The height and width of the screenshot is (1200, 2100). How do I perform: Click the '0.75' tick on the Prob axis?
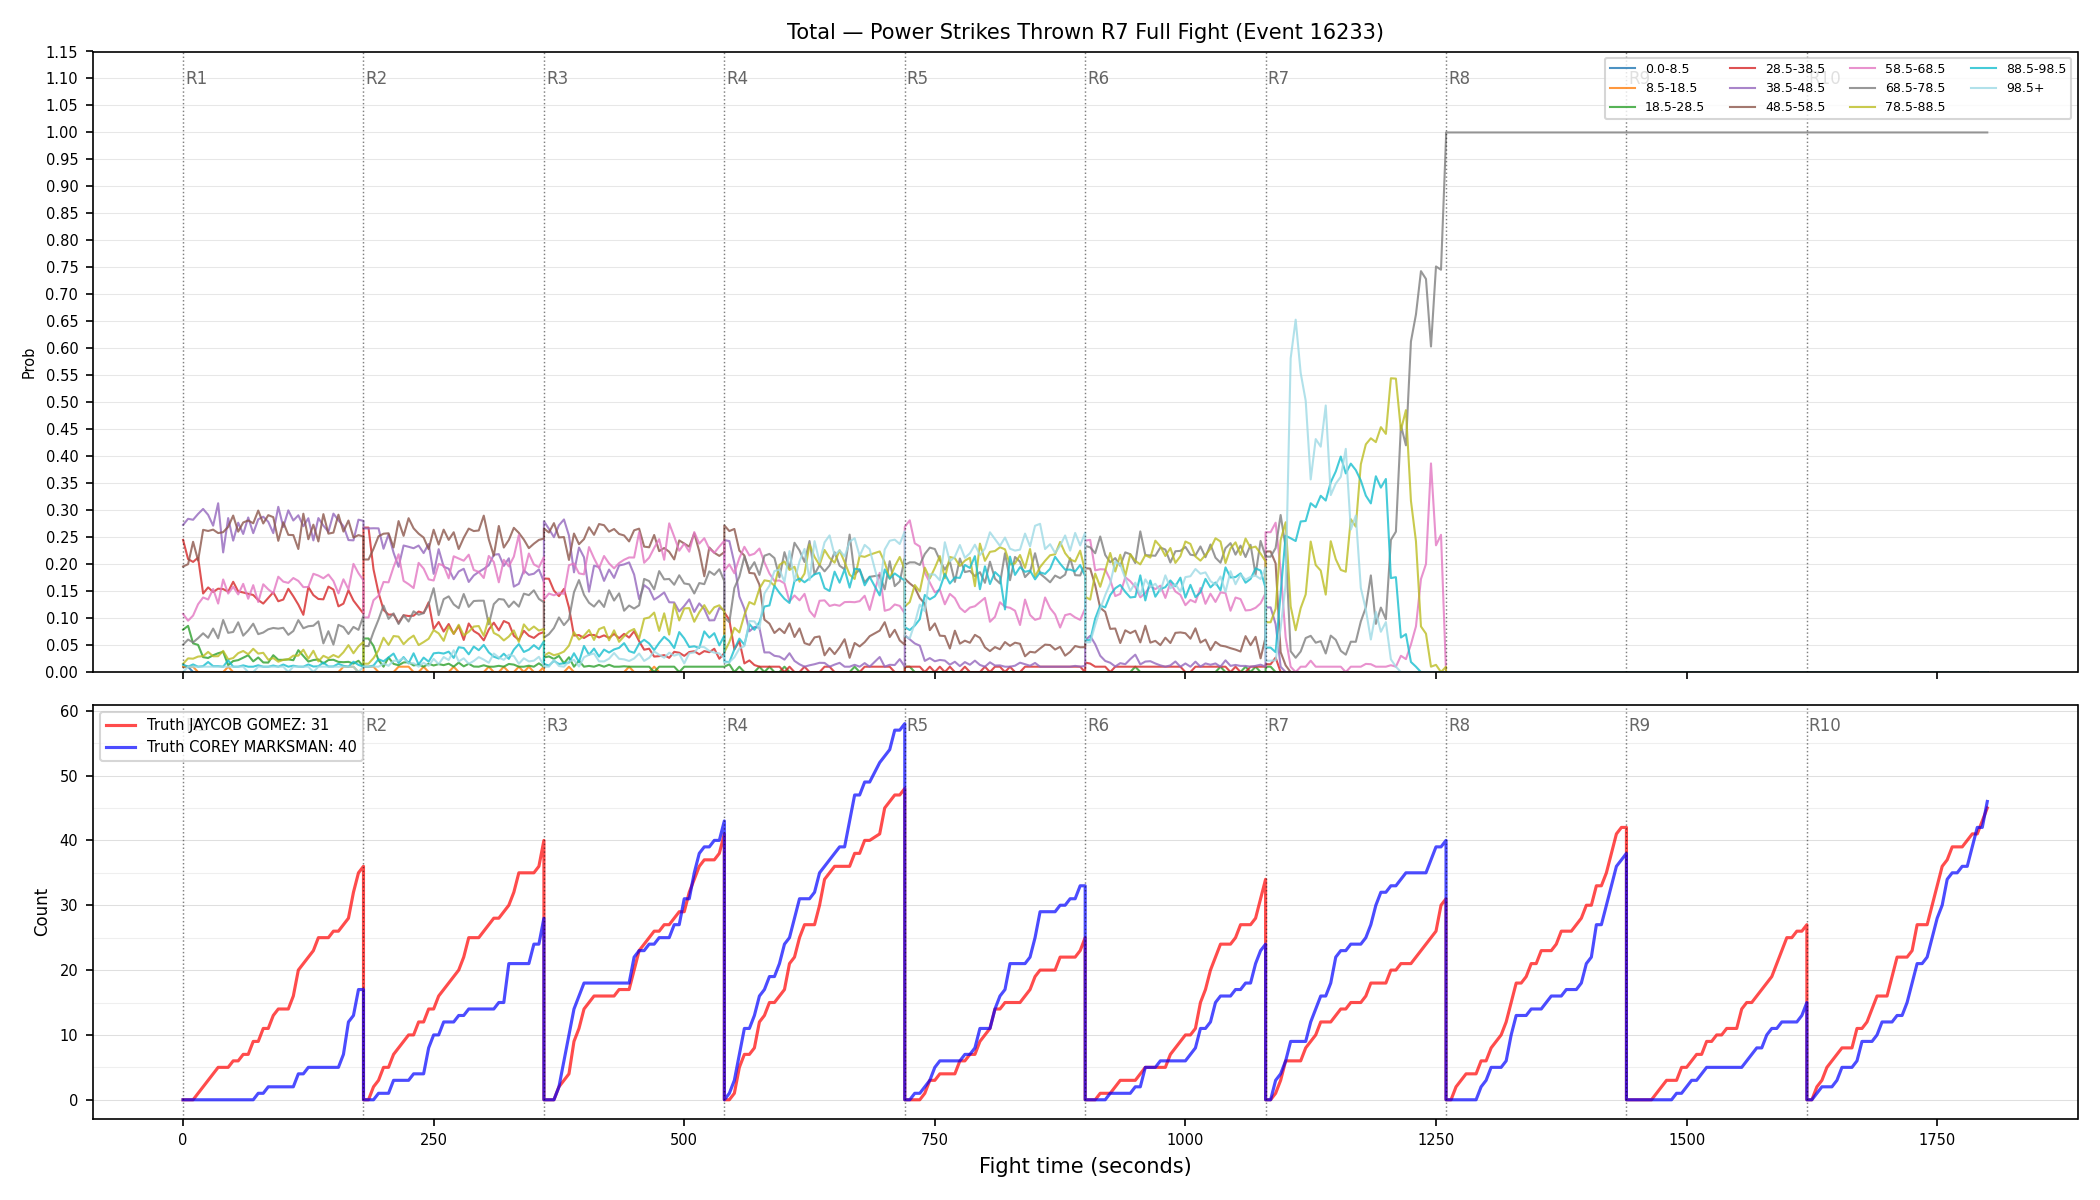pos(62,267)
